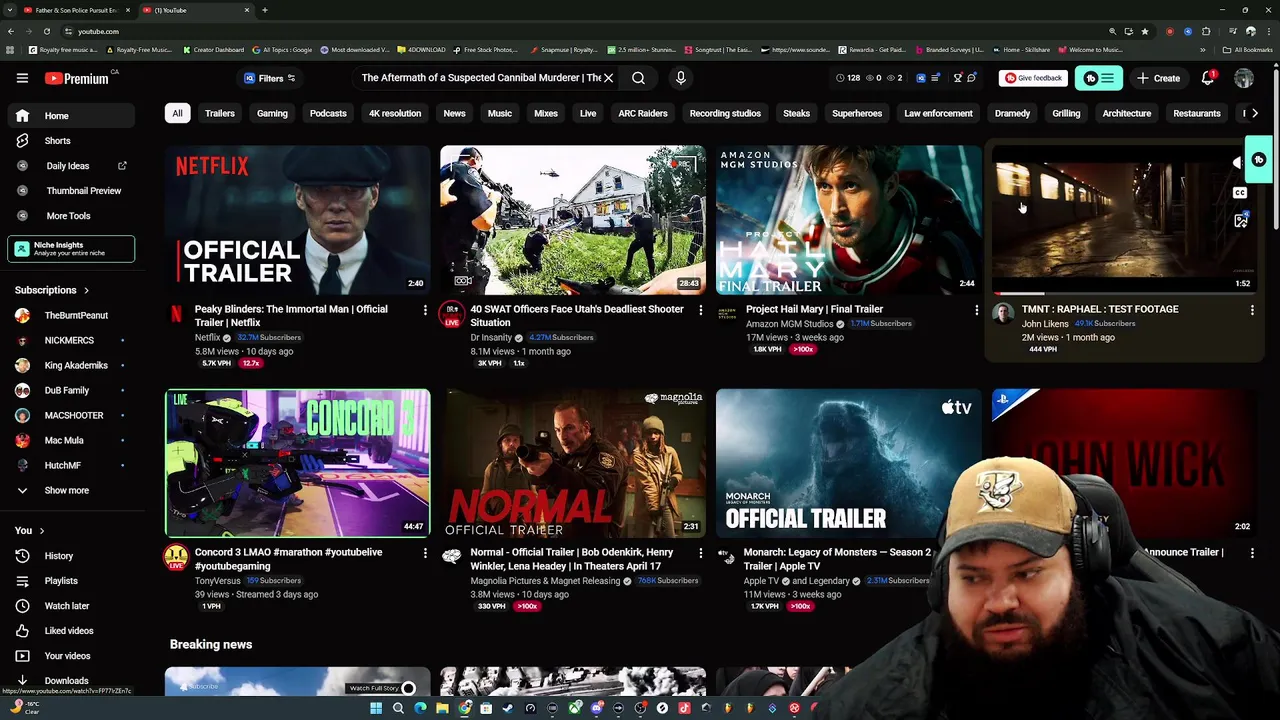Open Project Hail Mary video options menu

976,310
